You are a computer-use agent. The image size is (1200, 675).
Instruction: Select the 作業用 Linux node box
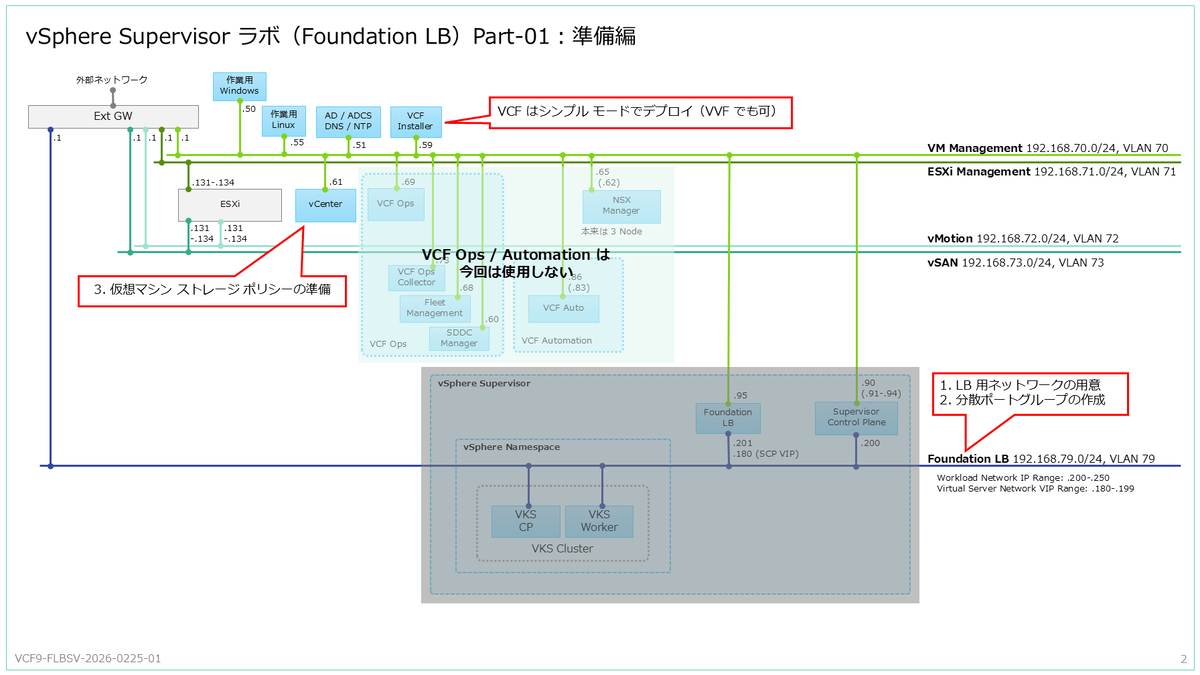pyautogui.click(x=284, y=120)
